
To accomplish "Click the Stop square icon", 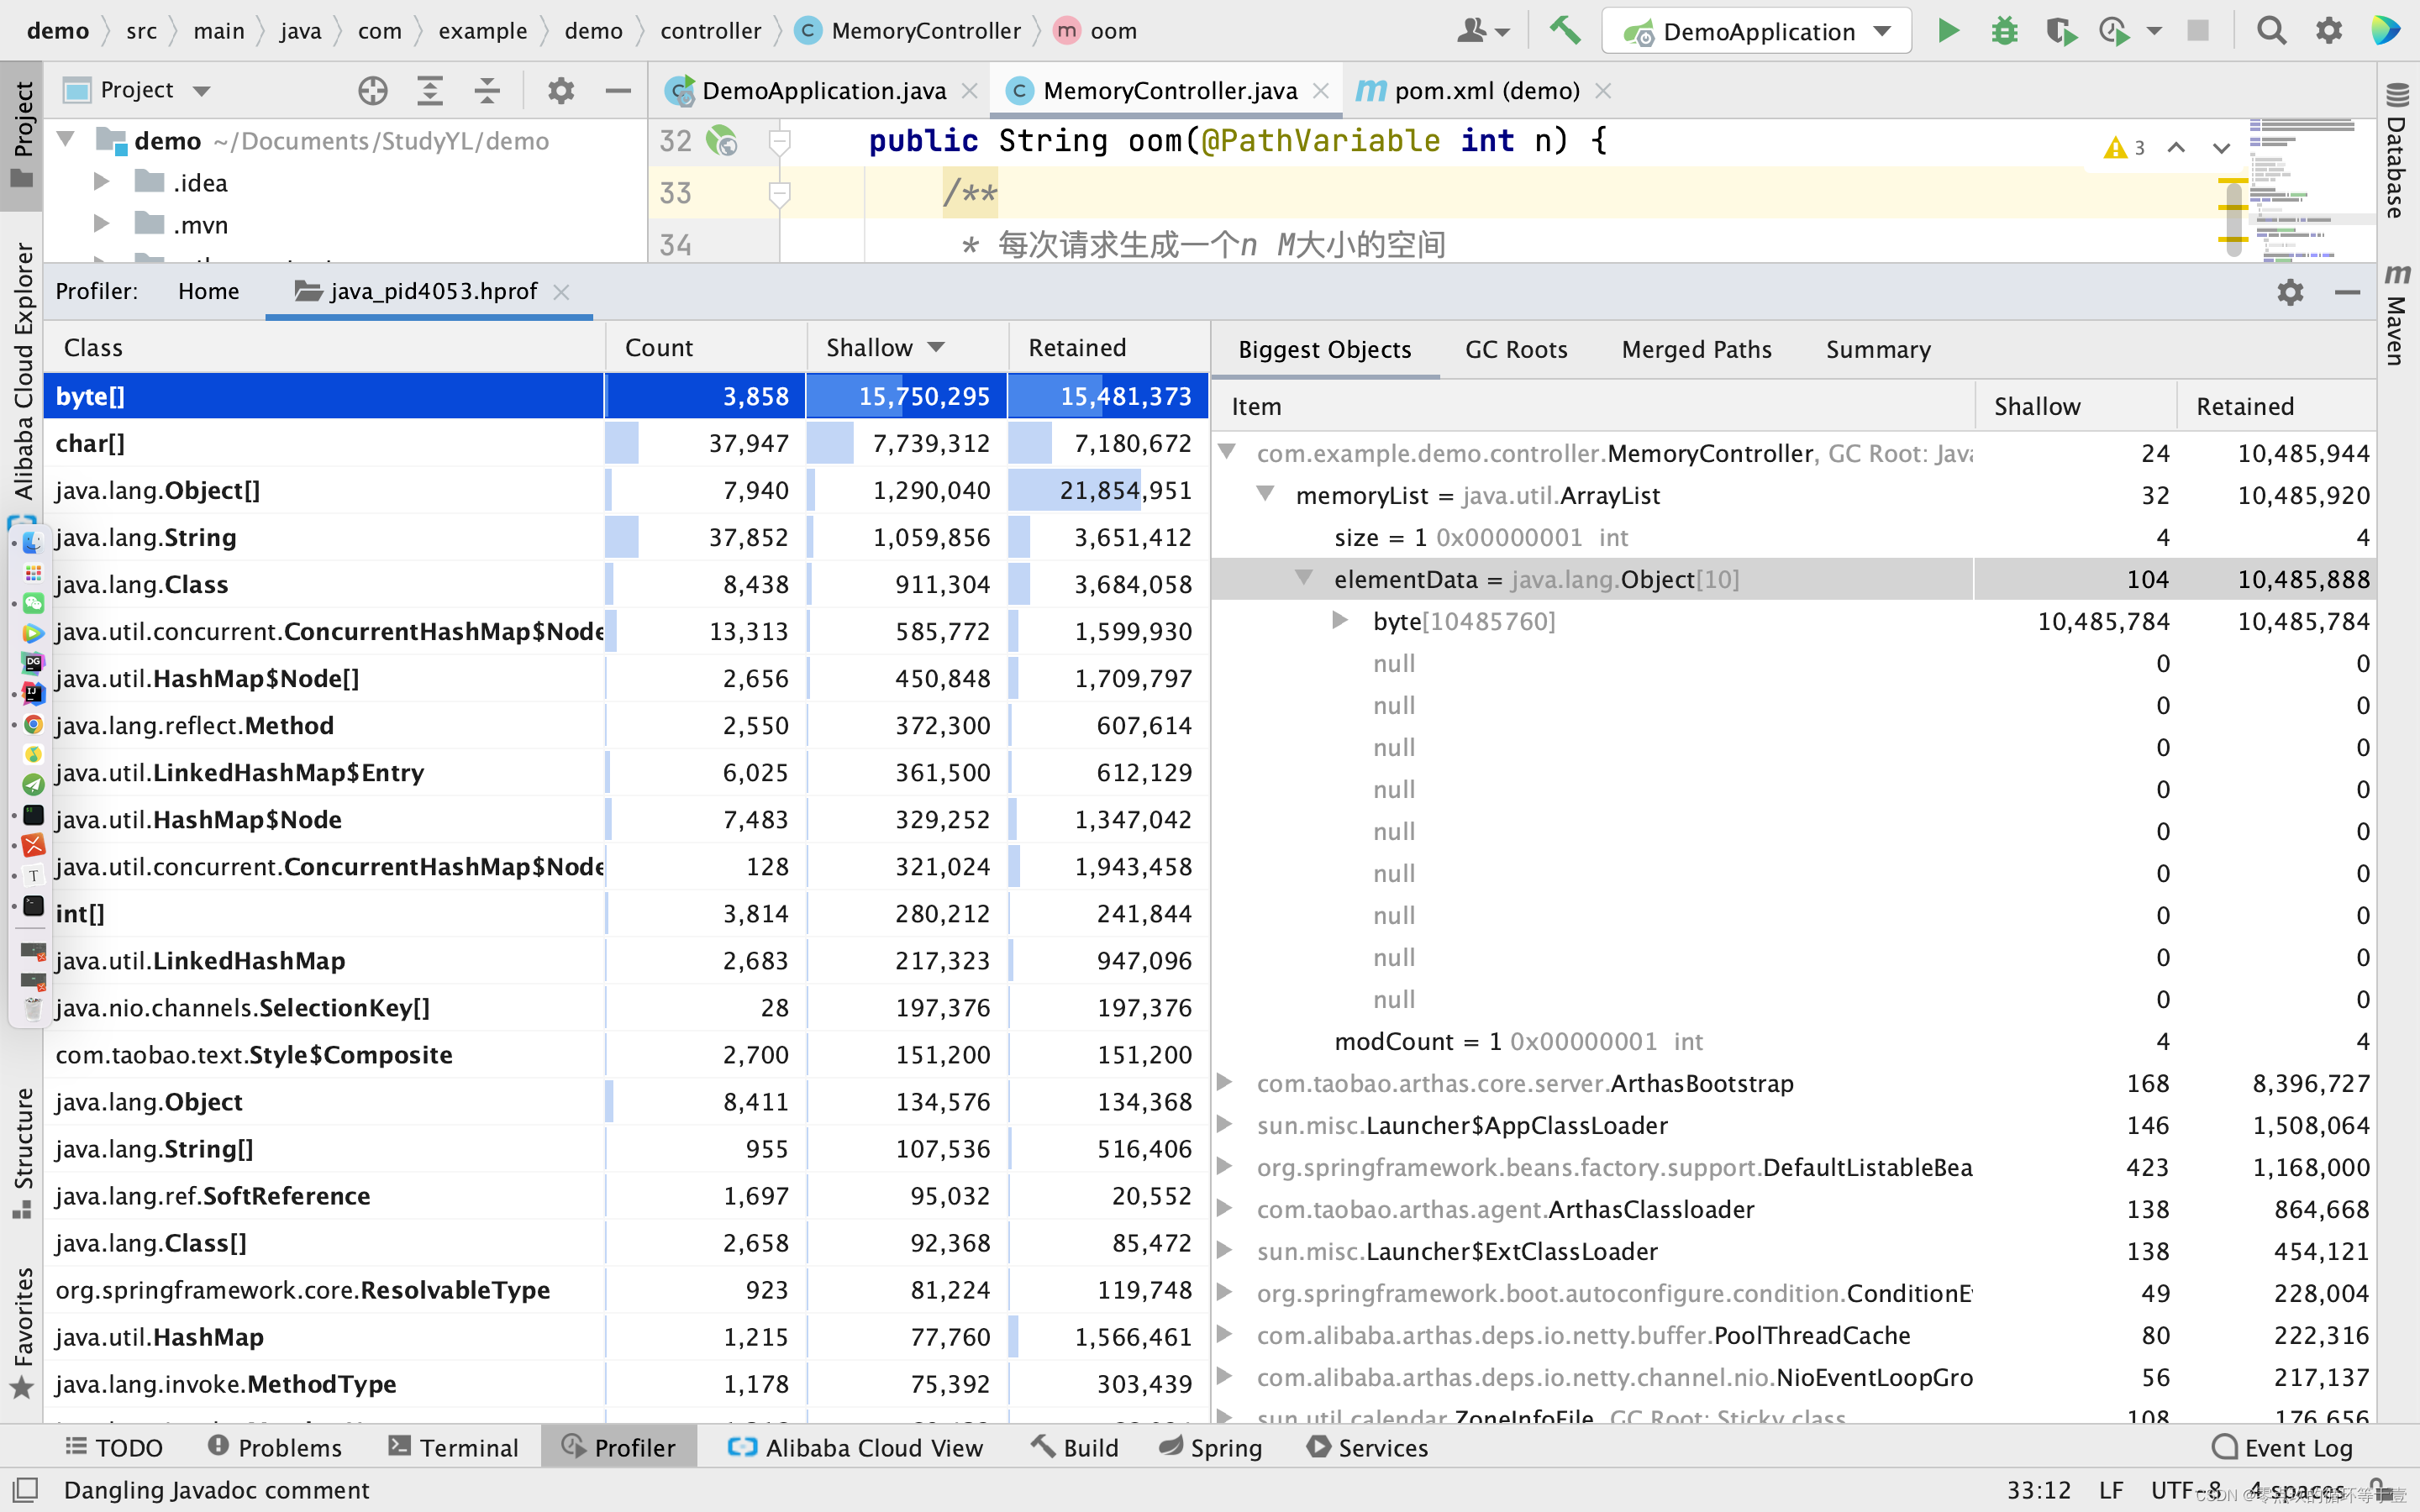I will point(2198,31).
